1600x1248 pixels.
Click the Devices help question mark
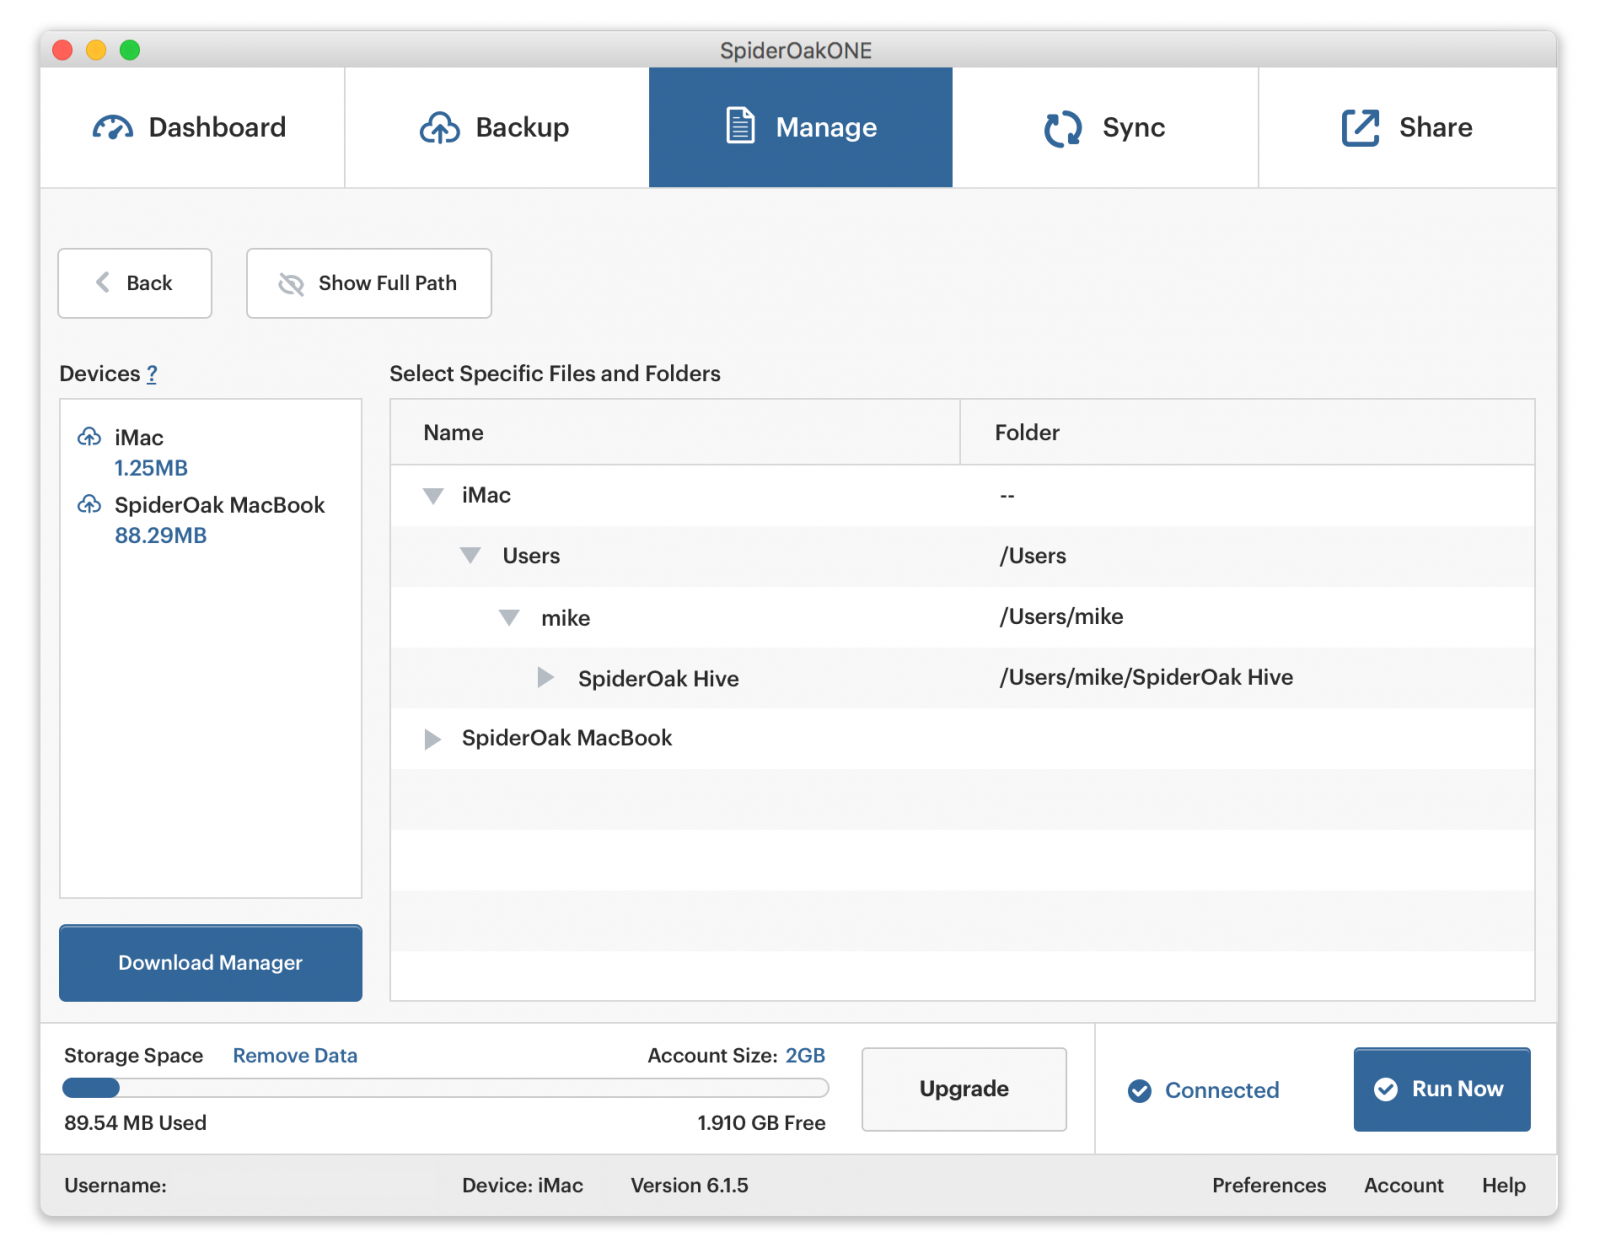(x=152, y=374)
